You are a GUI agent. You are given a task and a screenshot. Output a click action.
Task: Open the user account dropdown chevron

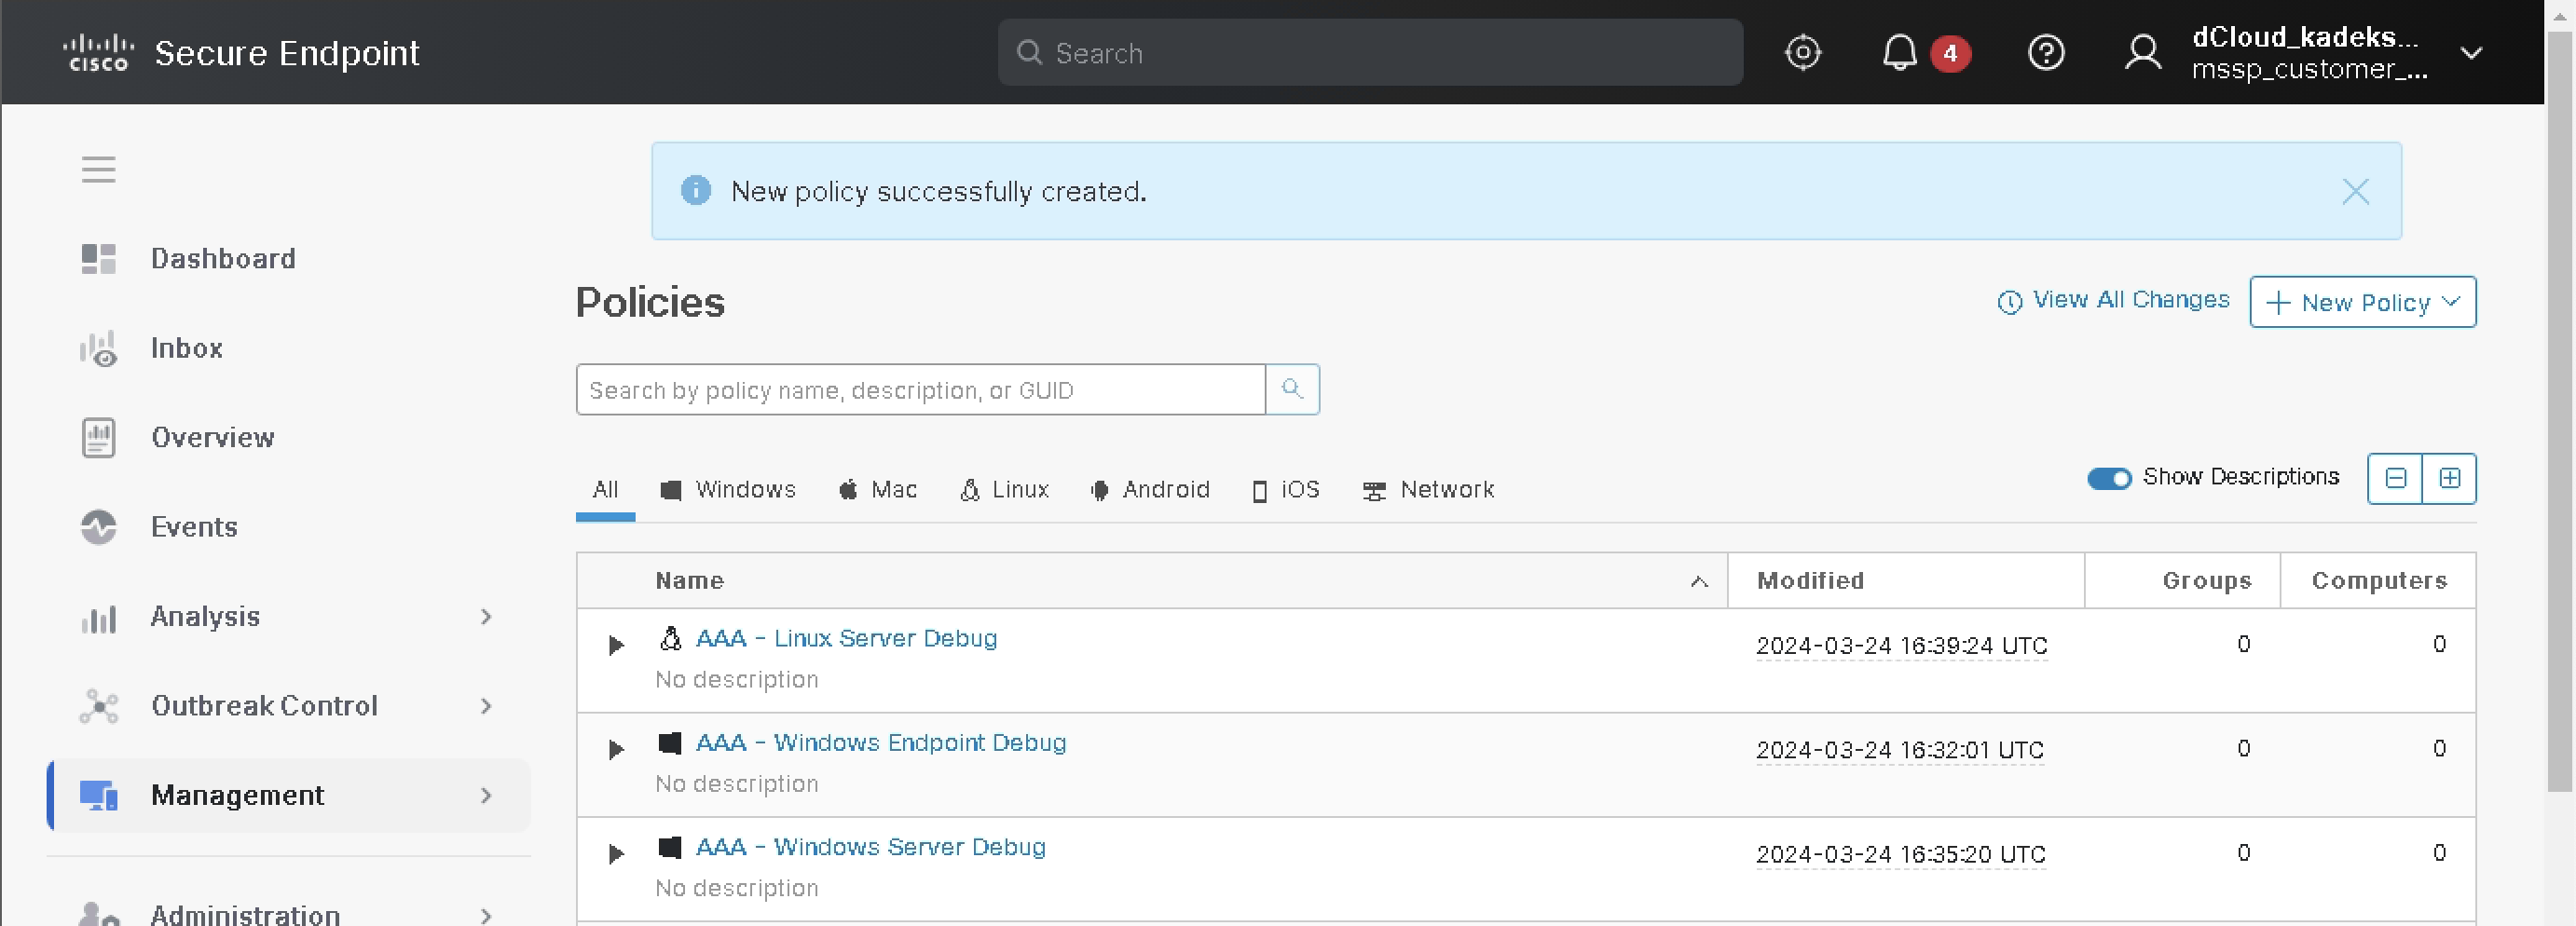click(2470, 53)
